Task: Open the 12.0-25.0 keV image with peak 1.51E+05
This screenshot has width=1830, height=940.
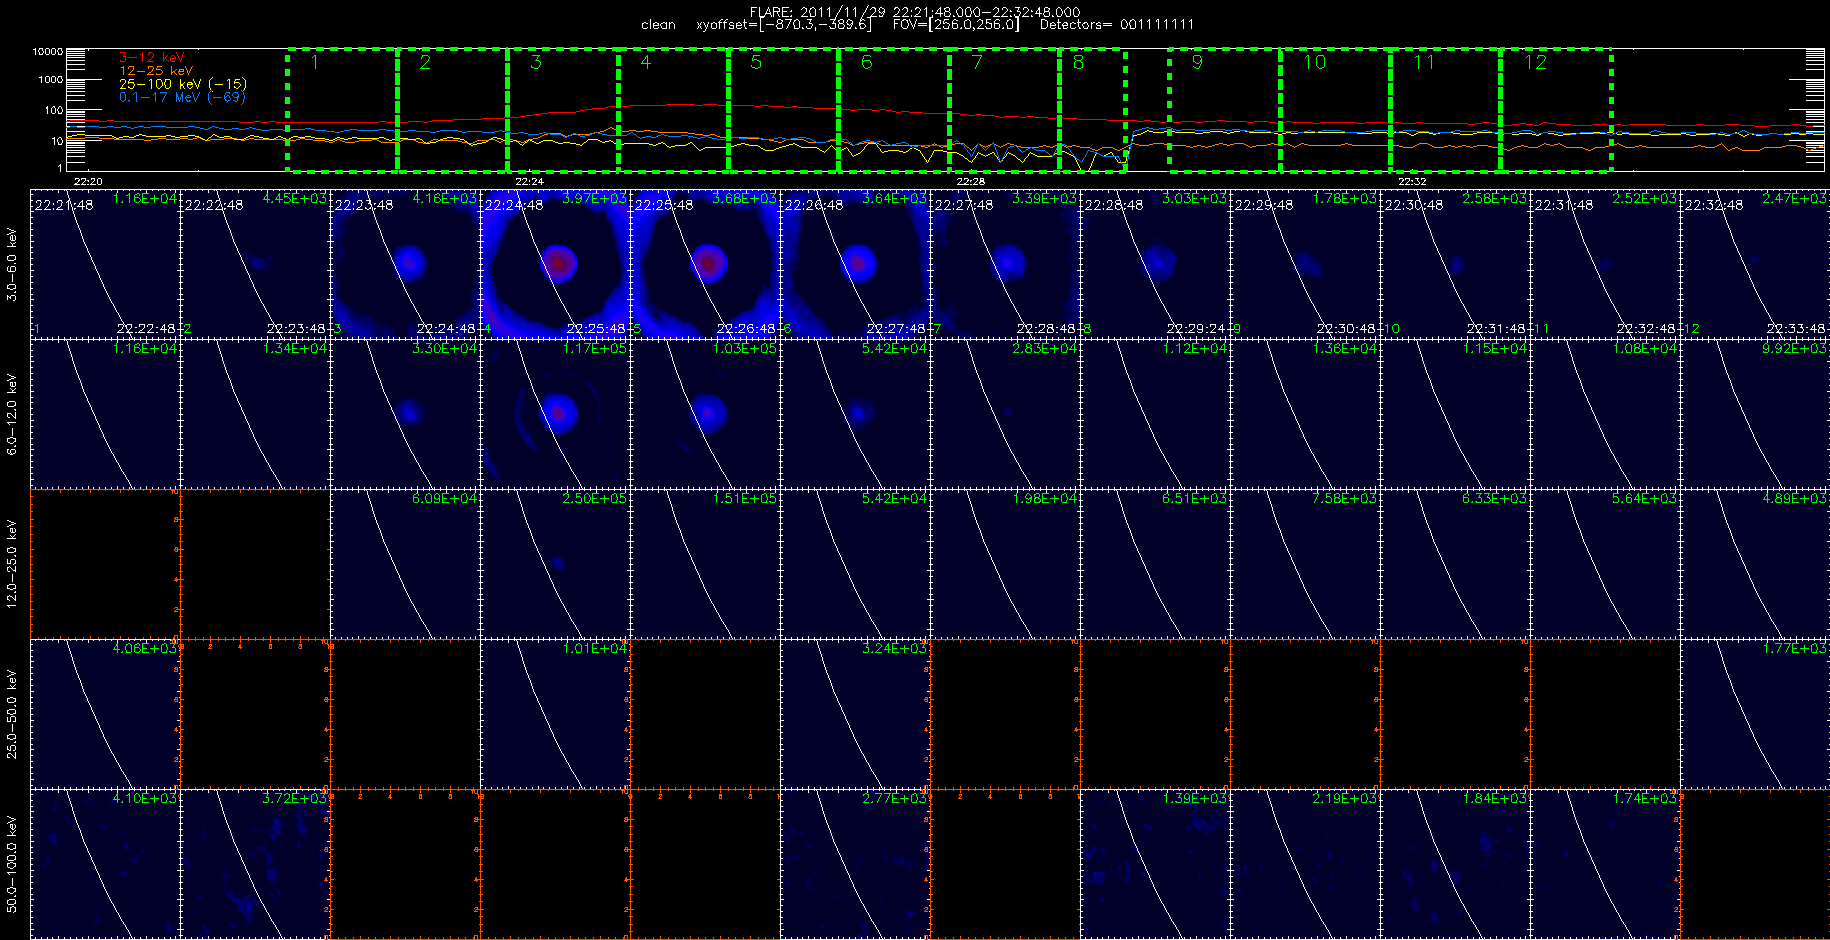Action: [706, 564]
